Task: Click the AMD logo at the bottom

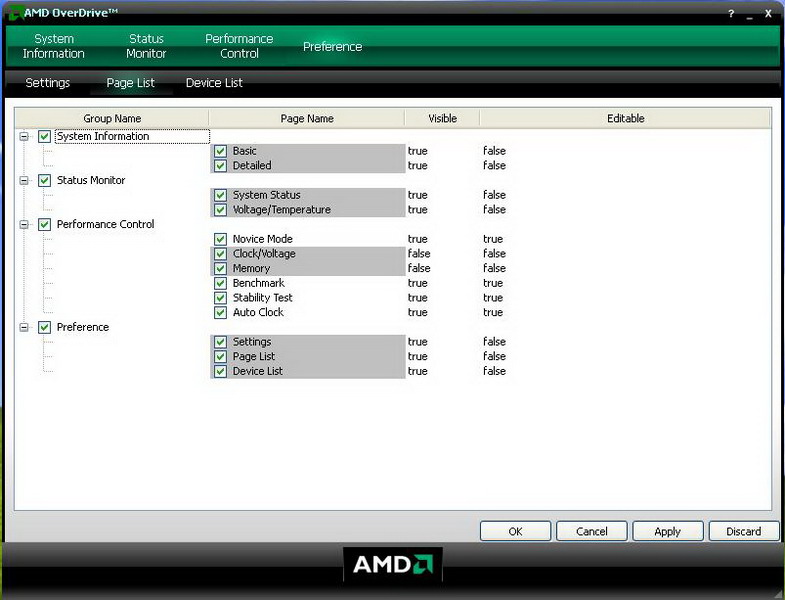Action: tap(393, 564)
